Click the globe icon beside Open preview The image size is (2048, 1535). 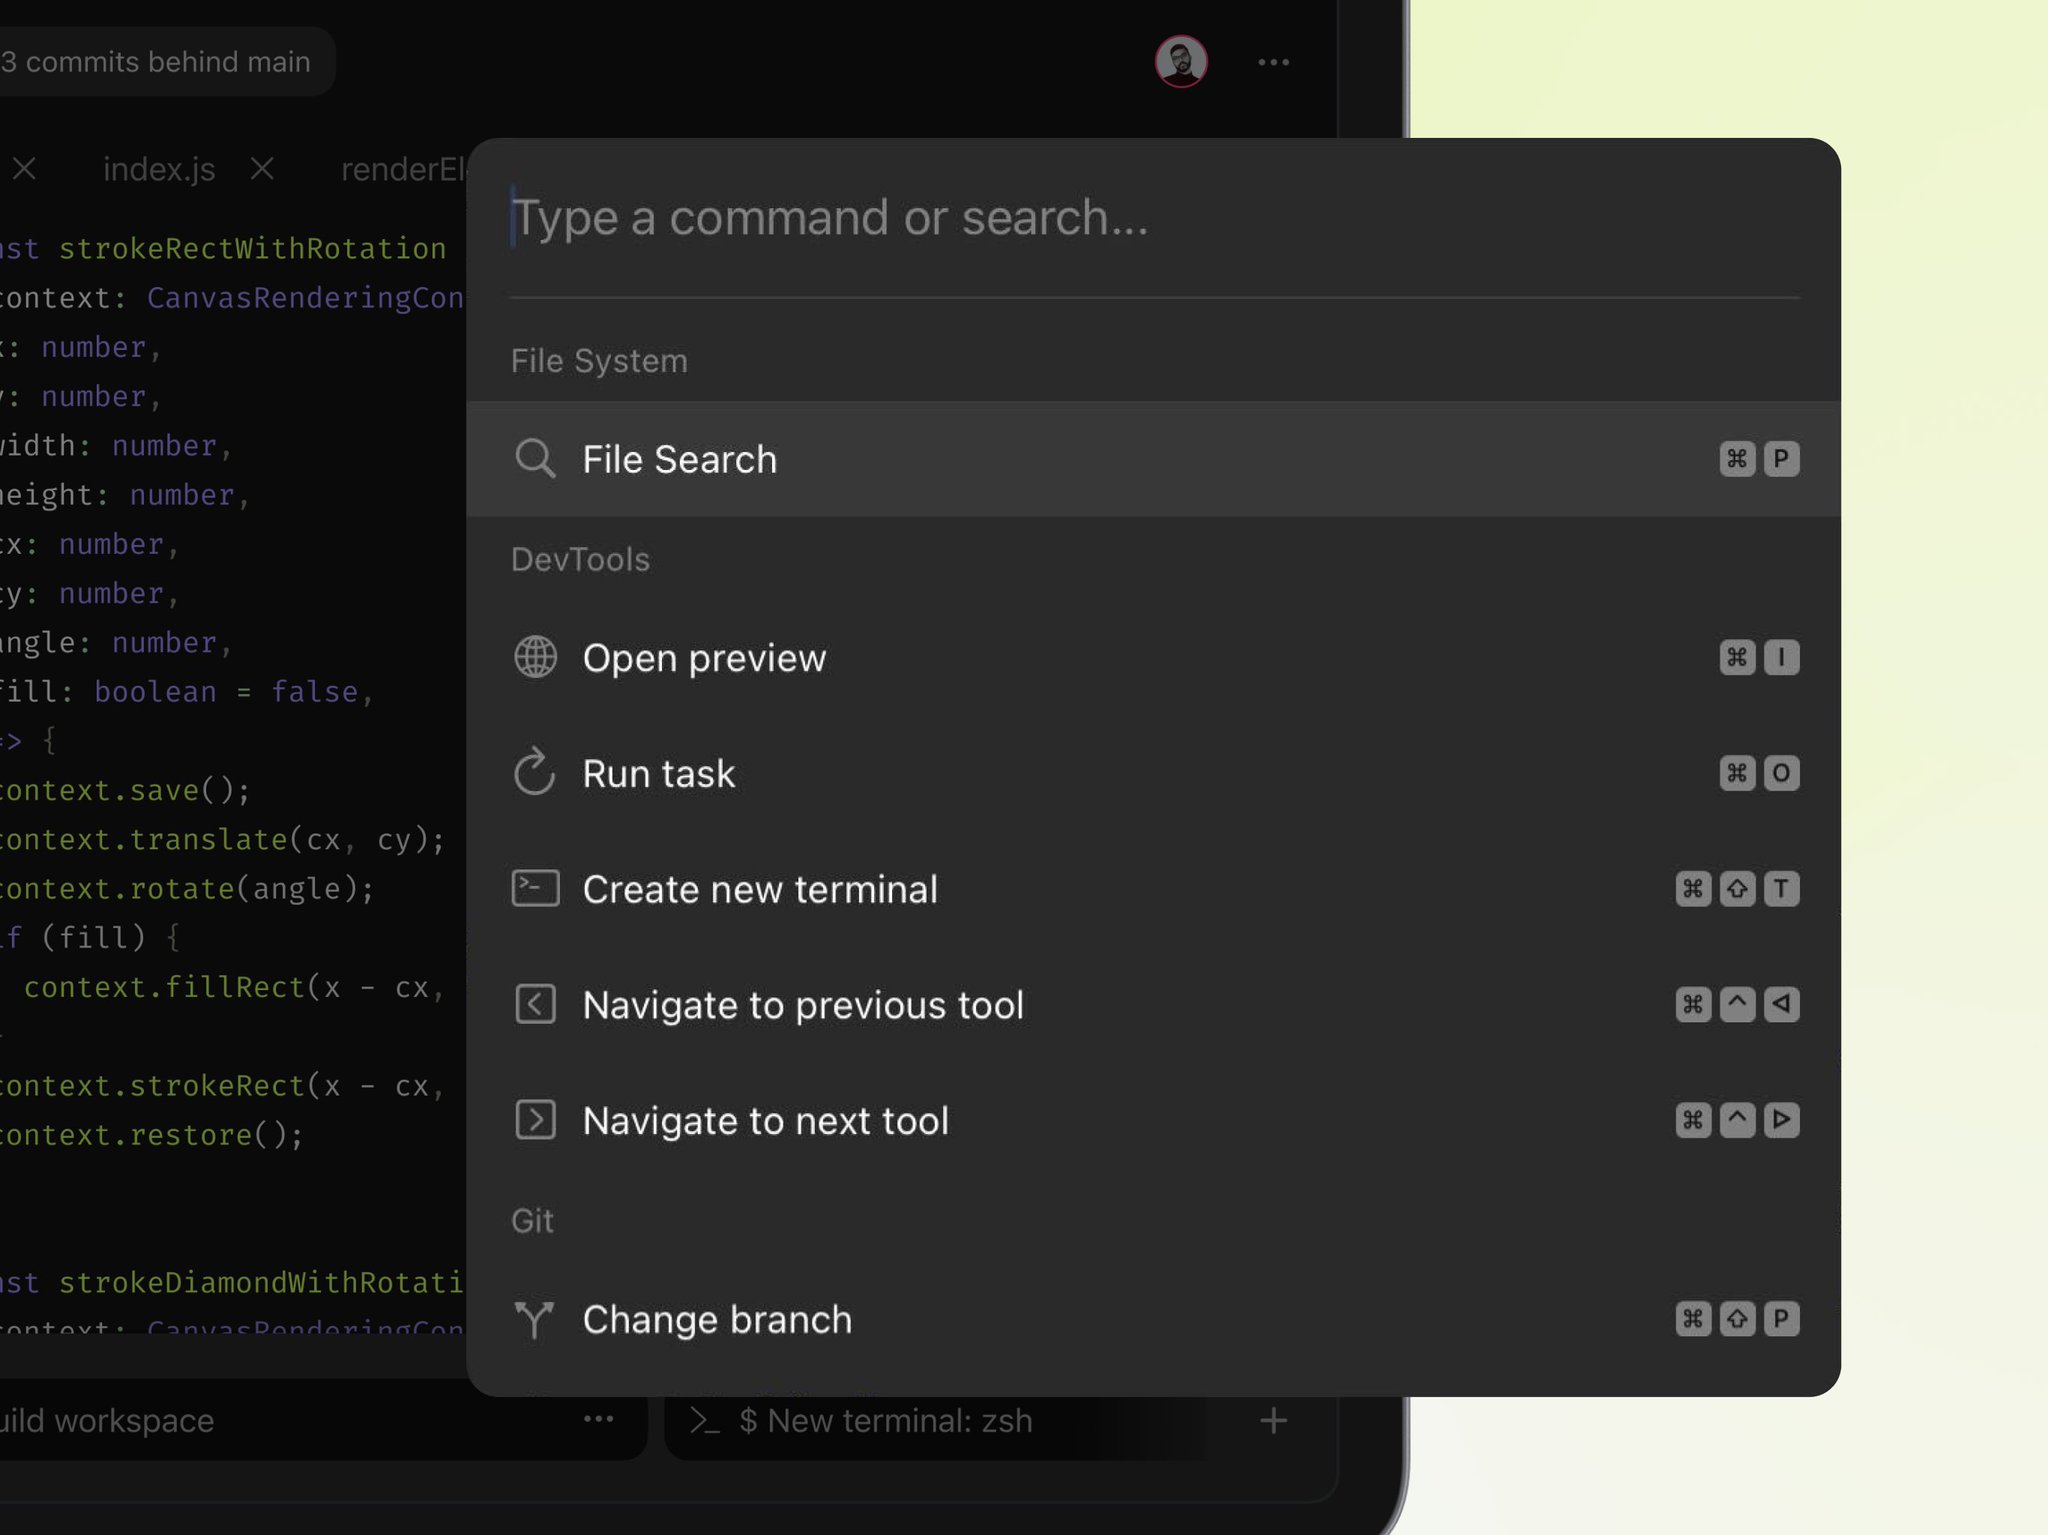point(536,658)
